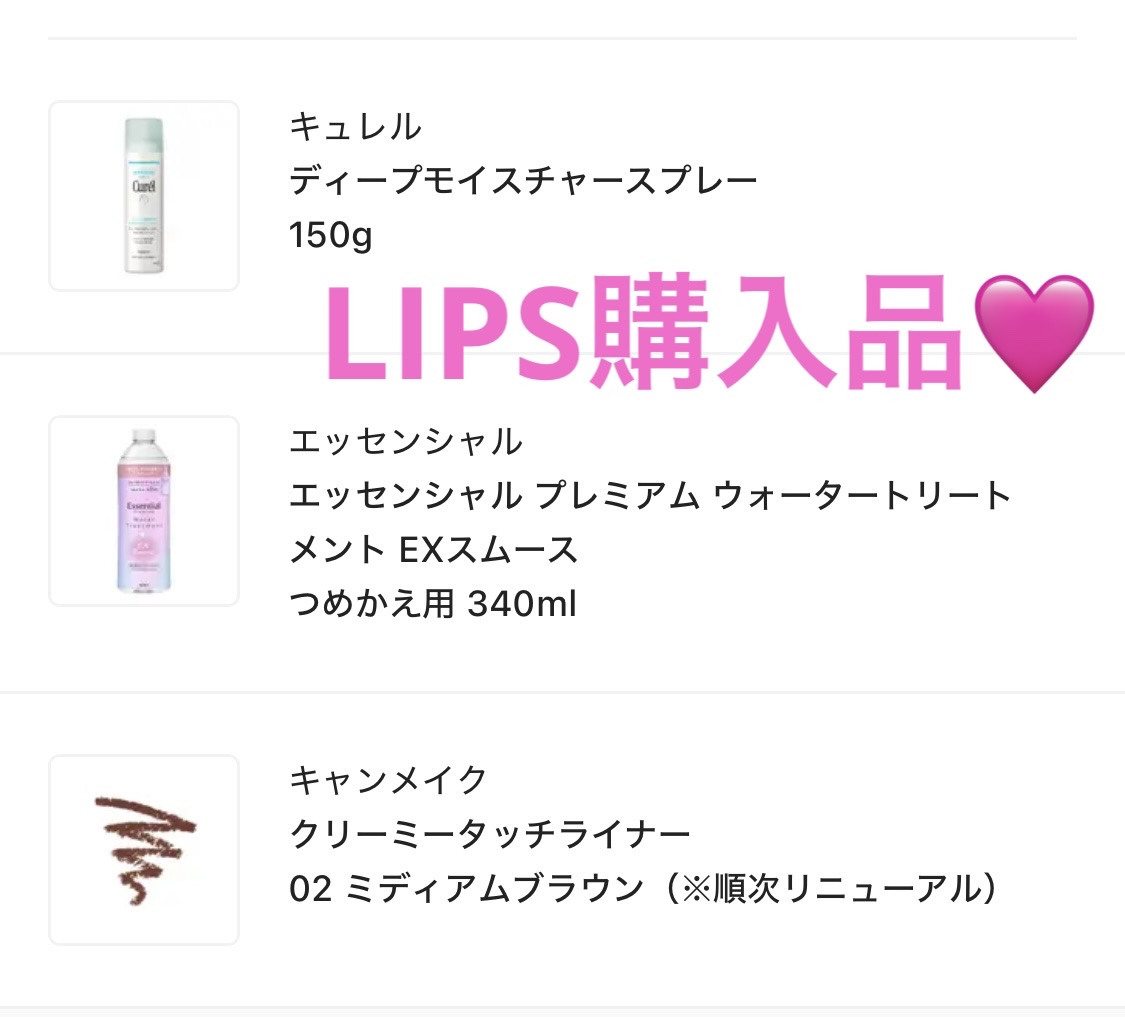This screenshot has width=1125, height=1017.
Task: Open ディープモイスチャースプレー product title
Action: [x=523, y=182]
